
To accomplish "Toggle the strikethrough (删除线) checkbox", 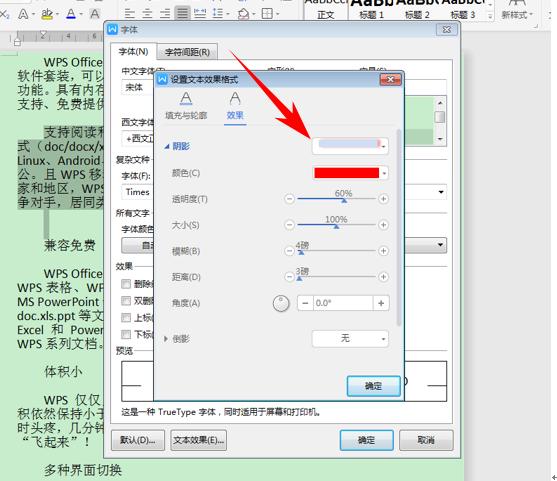I will (x=126, y=284).
